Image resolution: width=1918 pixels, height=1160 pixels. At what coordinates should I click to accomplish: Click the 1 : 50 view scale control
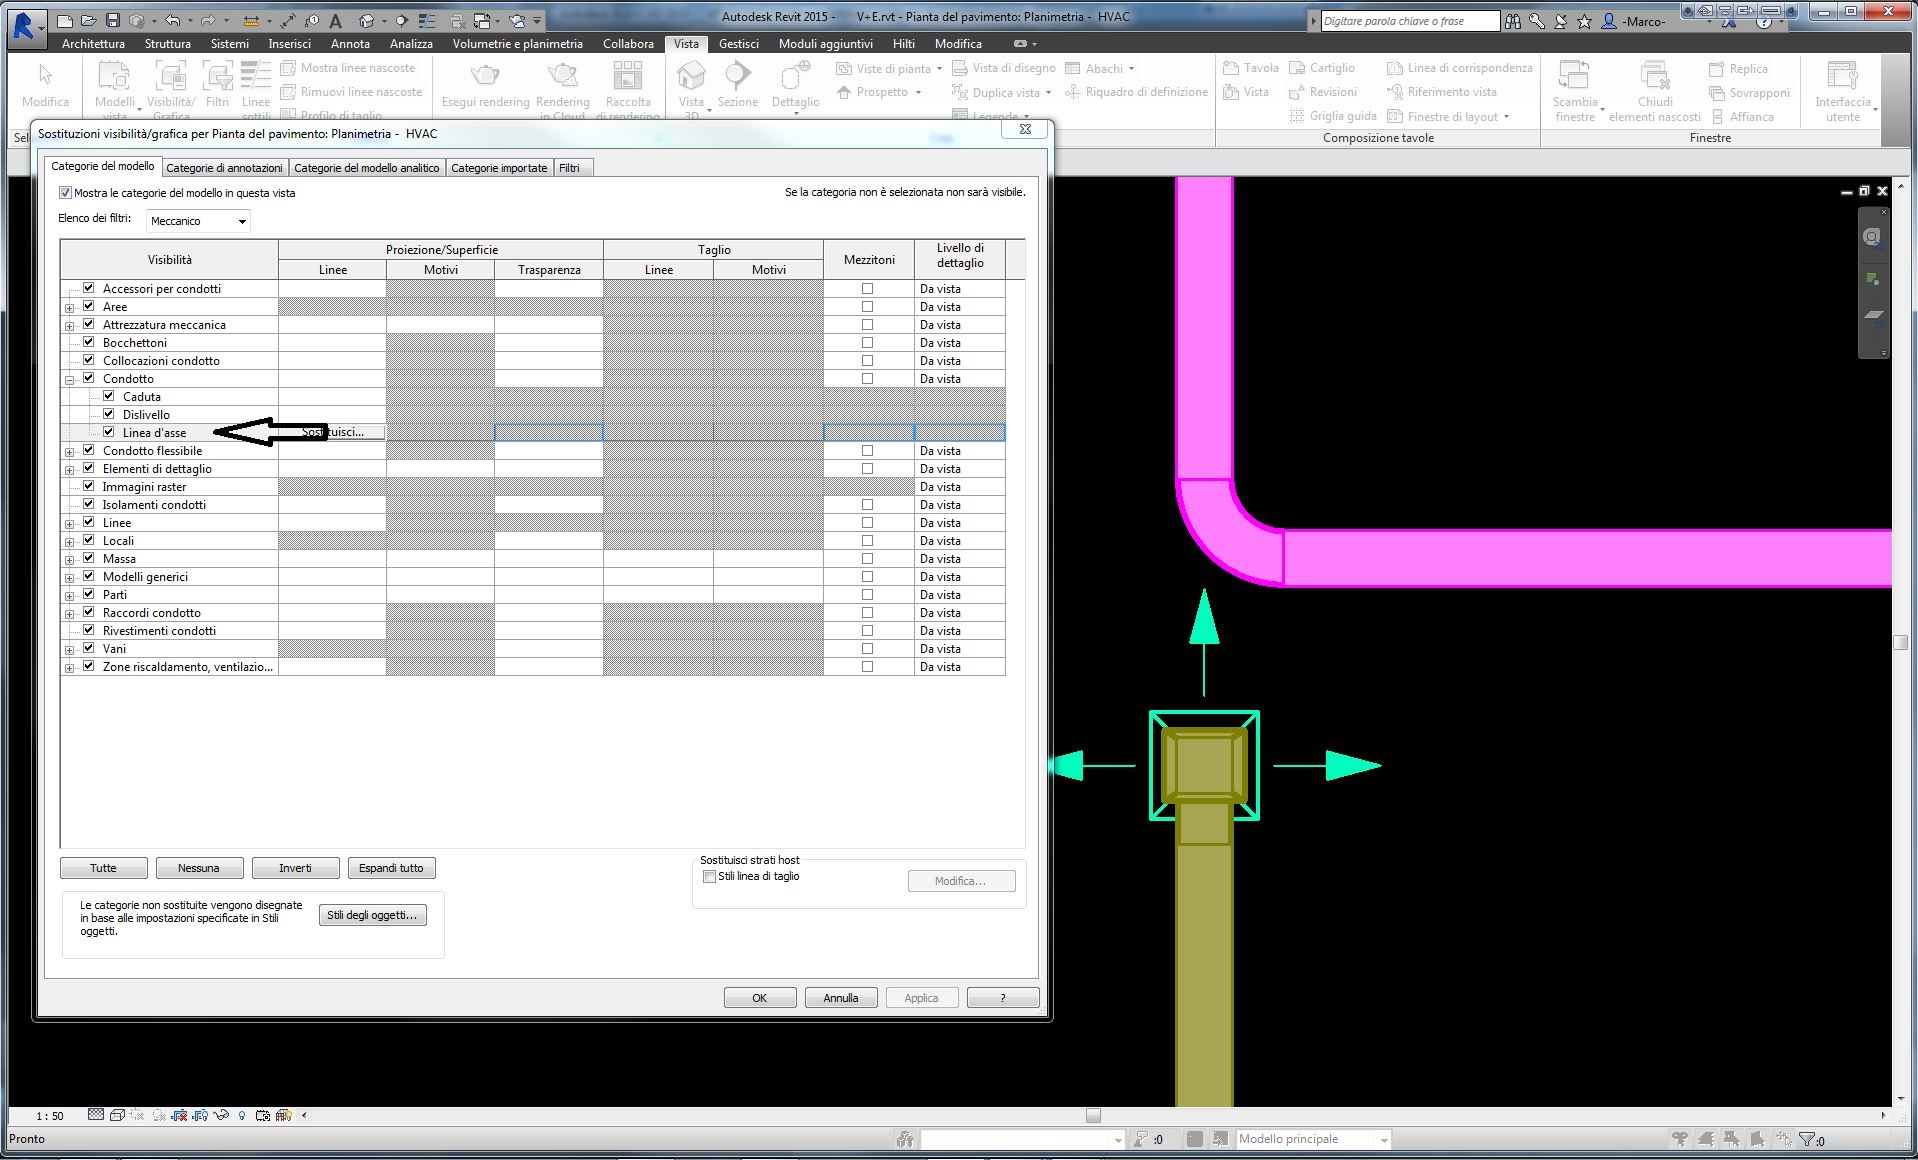(50, 1116)
